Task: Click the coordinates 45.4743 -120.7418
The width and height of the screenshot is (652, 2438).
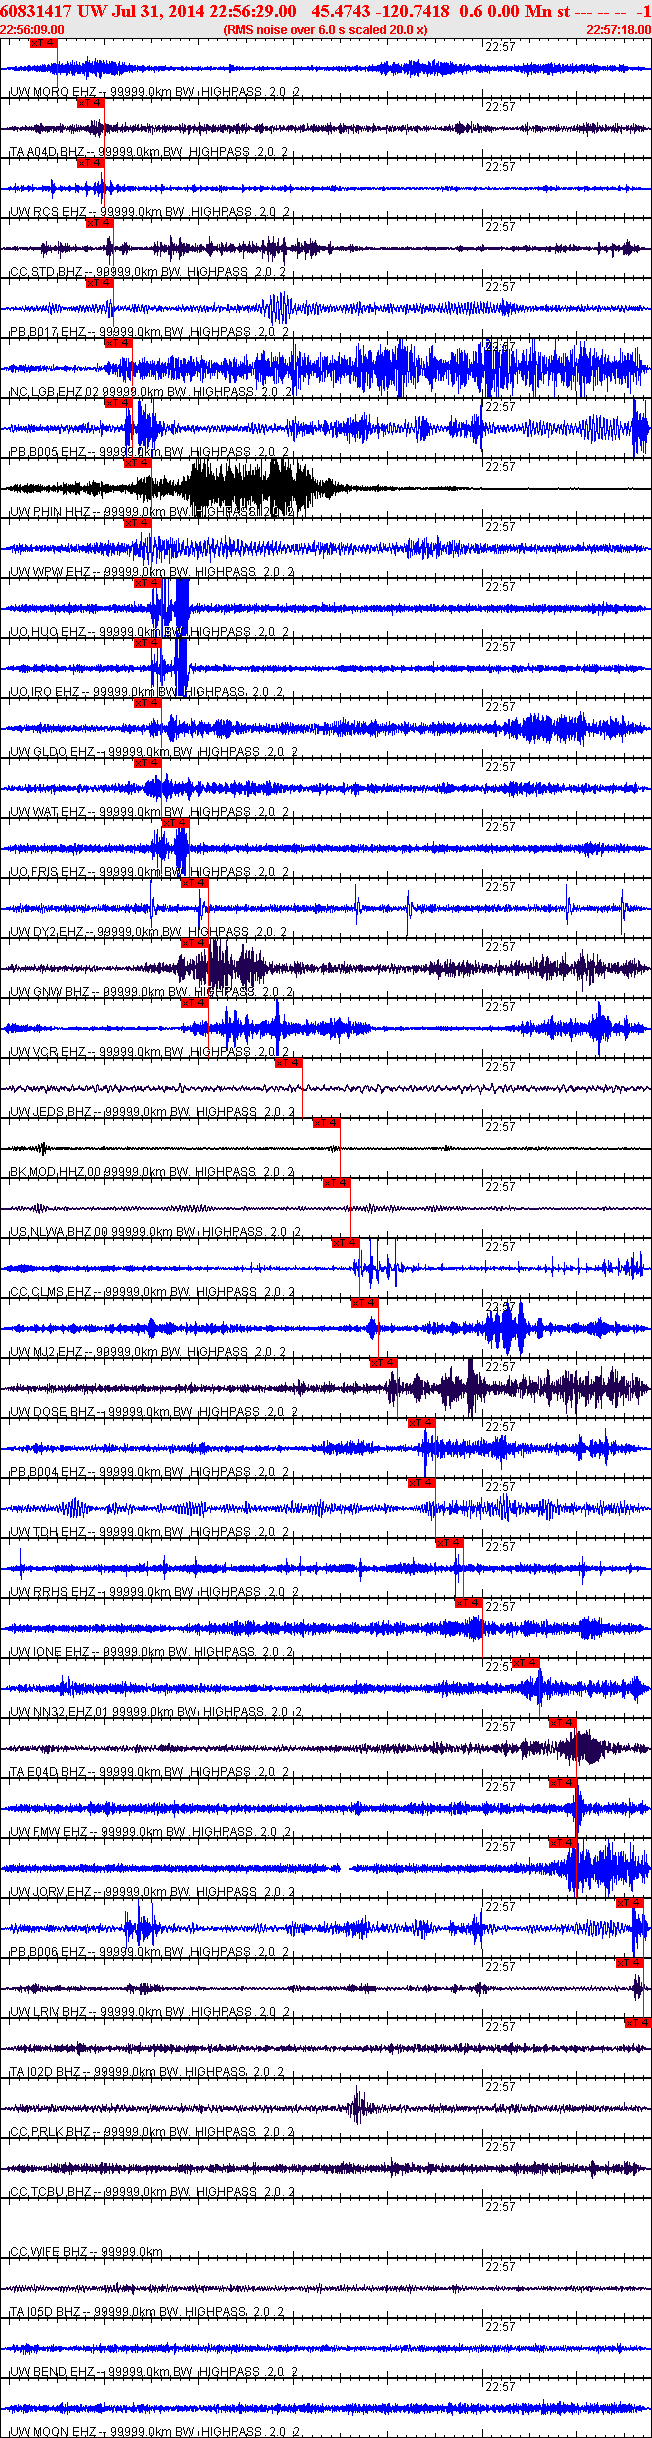Action: coord(381,10)
